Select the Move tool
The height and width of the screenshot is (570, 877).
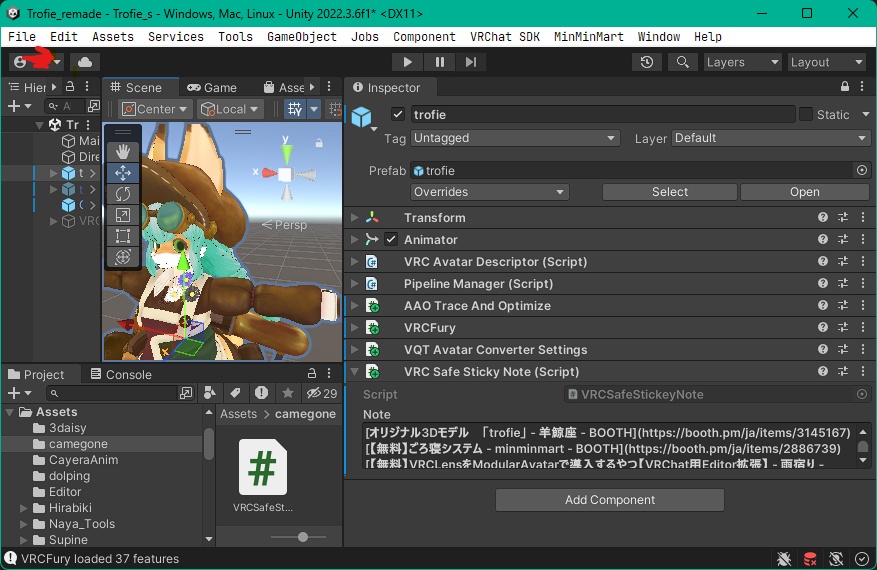[x=123, y=173]
